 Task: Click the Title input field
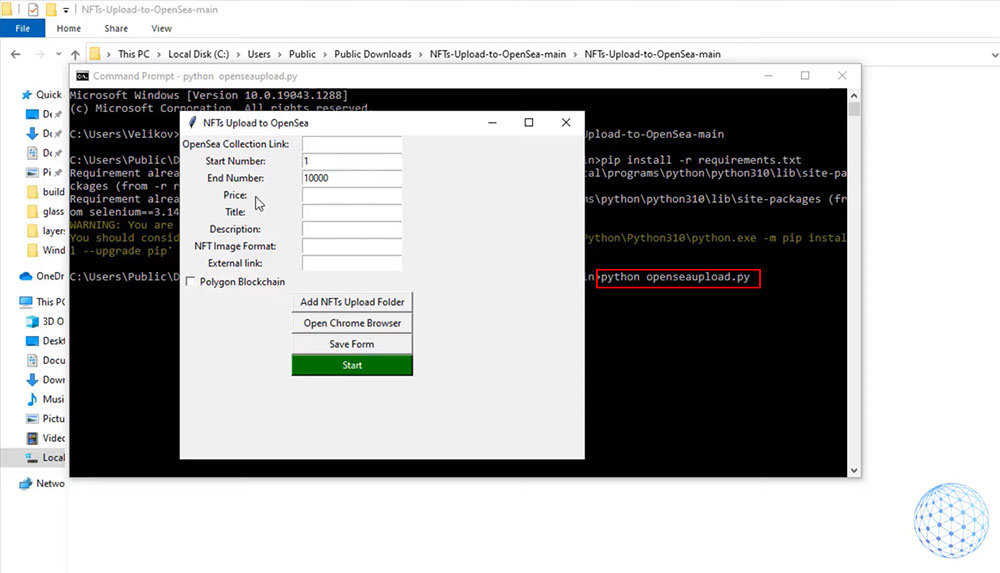click(352, 212)
